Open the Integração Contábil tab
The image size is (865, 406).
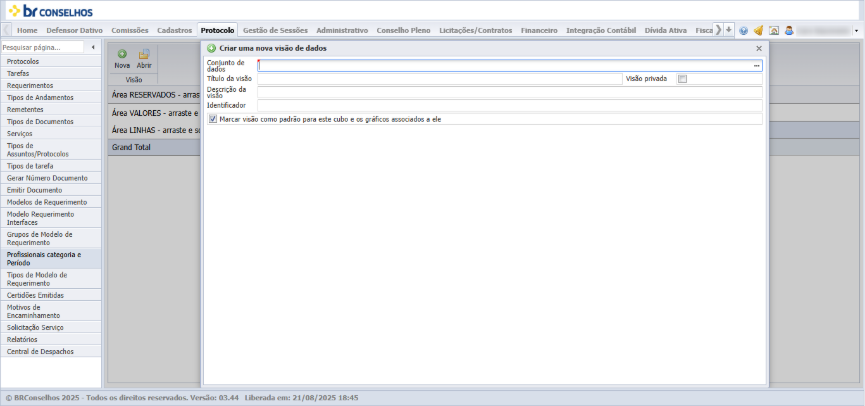click(601, 30)
